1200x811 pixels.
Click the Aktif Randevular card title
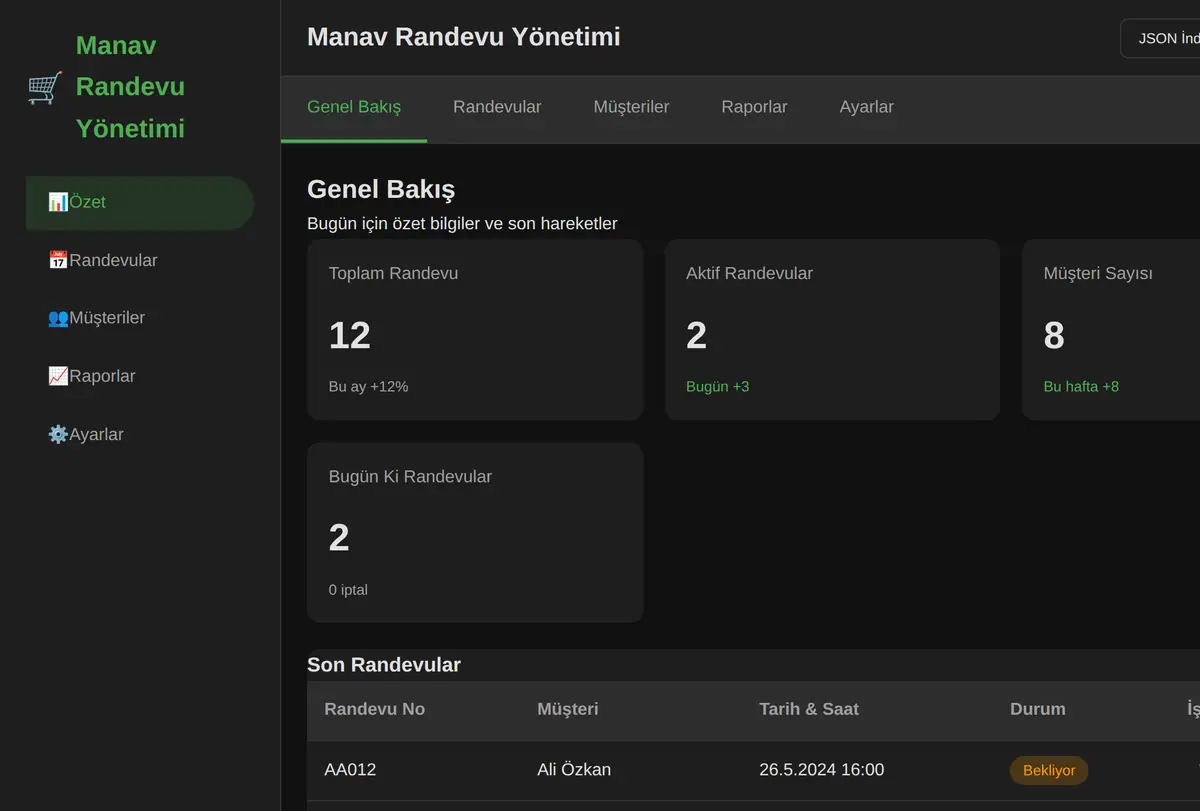749,273
